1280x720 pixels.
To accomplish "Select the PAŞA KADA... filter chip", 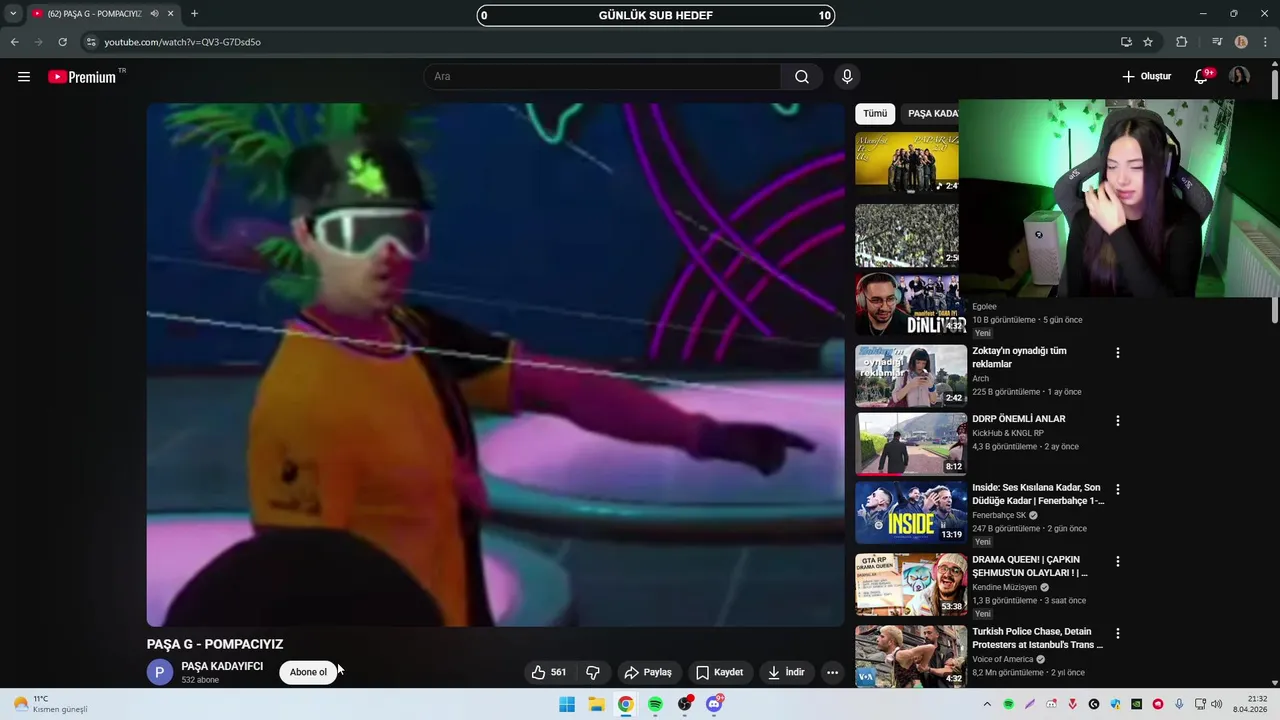I will pos(931,114).
